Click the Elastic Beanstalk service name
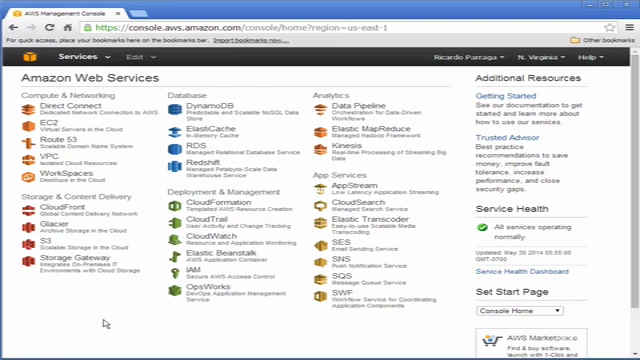The width and height of the screenshot is (640, 360). click(221, 253)
